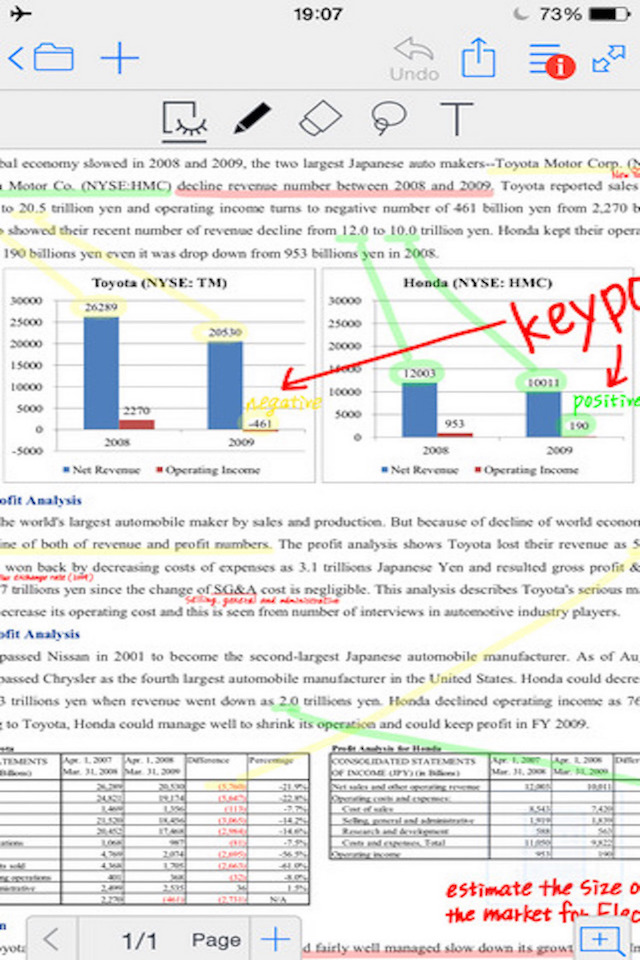This screenshot has height=960, width=640.
Task: Toggle the read-only view mode icon
Action: click(184, 121)
